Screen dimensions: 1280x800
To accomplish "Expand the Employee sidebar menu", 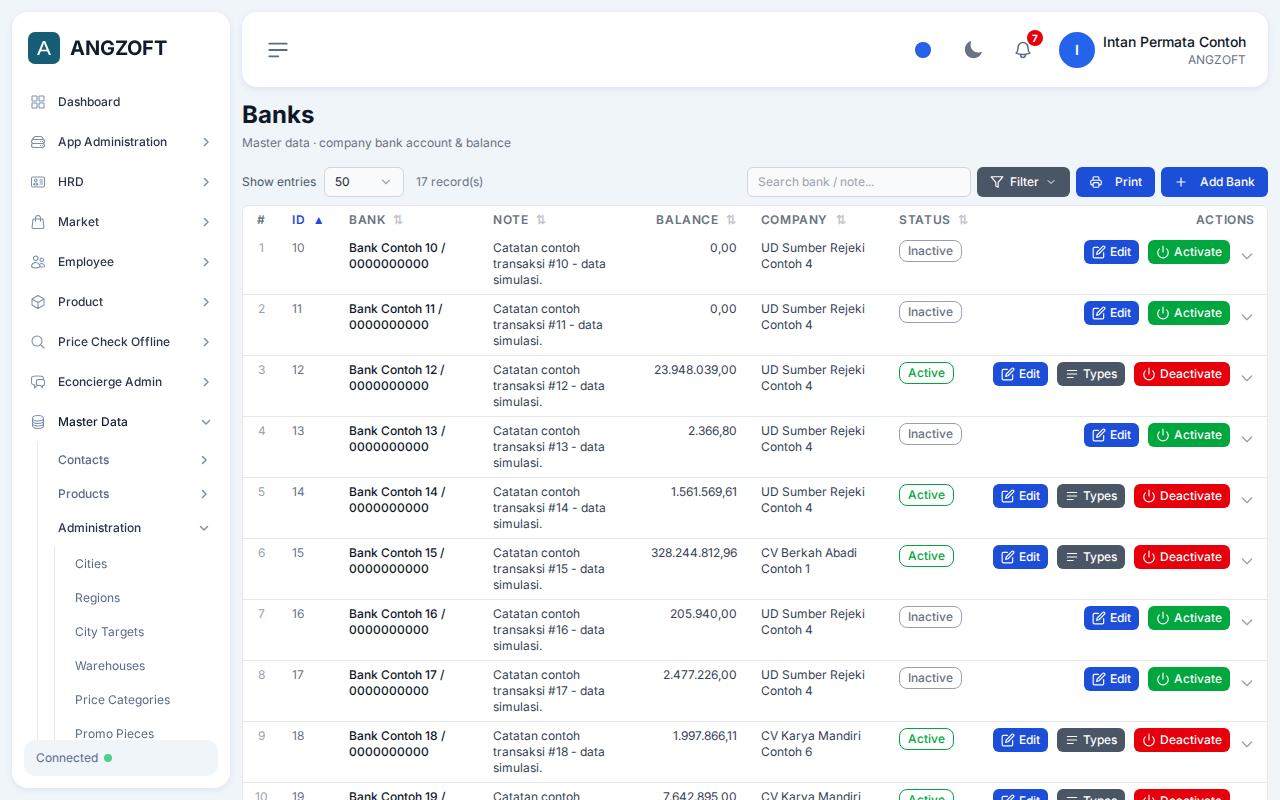I will tap(121, 262).
